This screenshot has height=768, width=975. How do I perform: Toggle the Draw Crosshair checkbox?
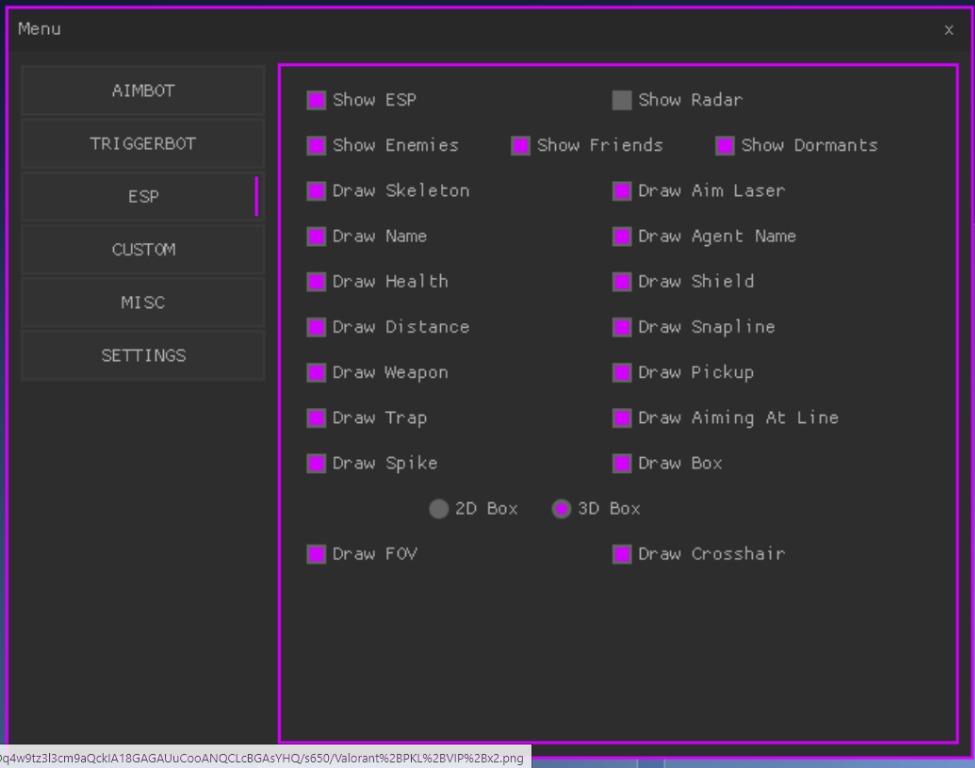tap(622, 554)
